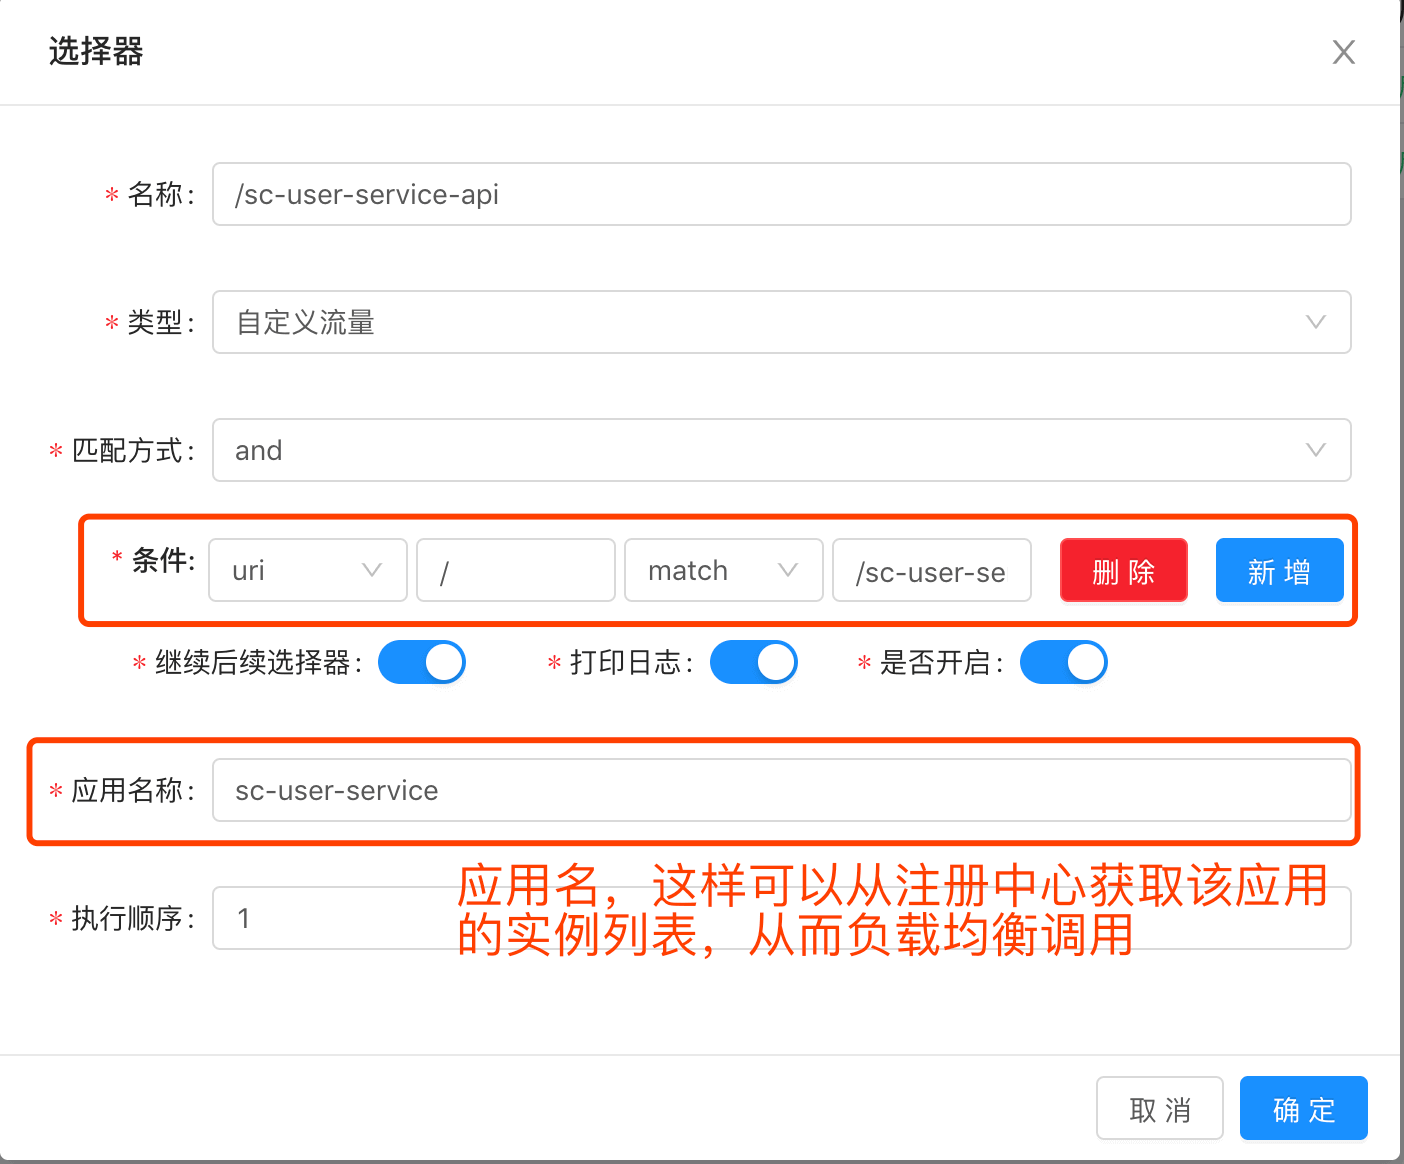Enable the 继续后续选择器 switch
The image size is (1404, 1164).
point(421,662)
